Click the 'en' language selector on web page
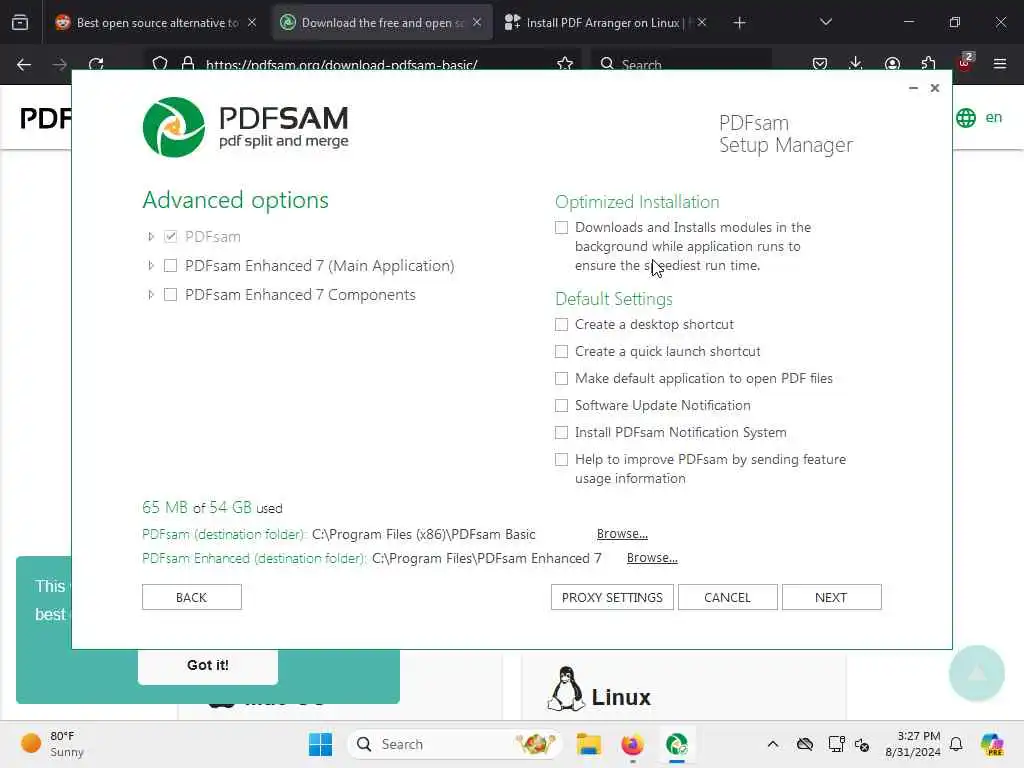The height and width of the screenshot is (768, 1024). point(994,118)
